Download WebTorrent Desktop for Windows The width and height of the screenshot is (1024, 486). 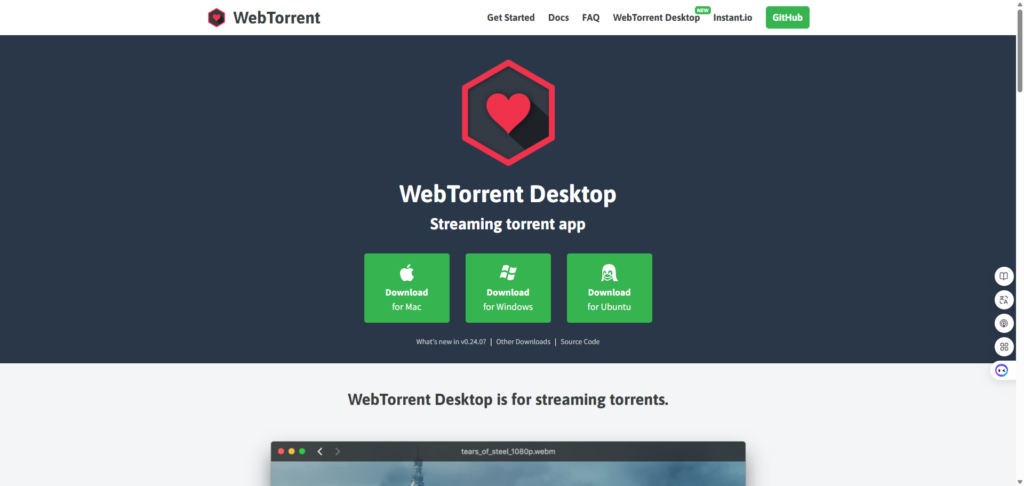point(508,288)
